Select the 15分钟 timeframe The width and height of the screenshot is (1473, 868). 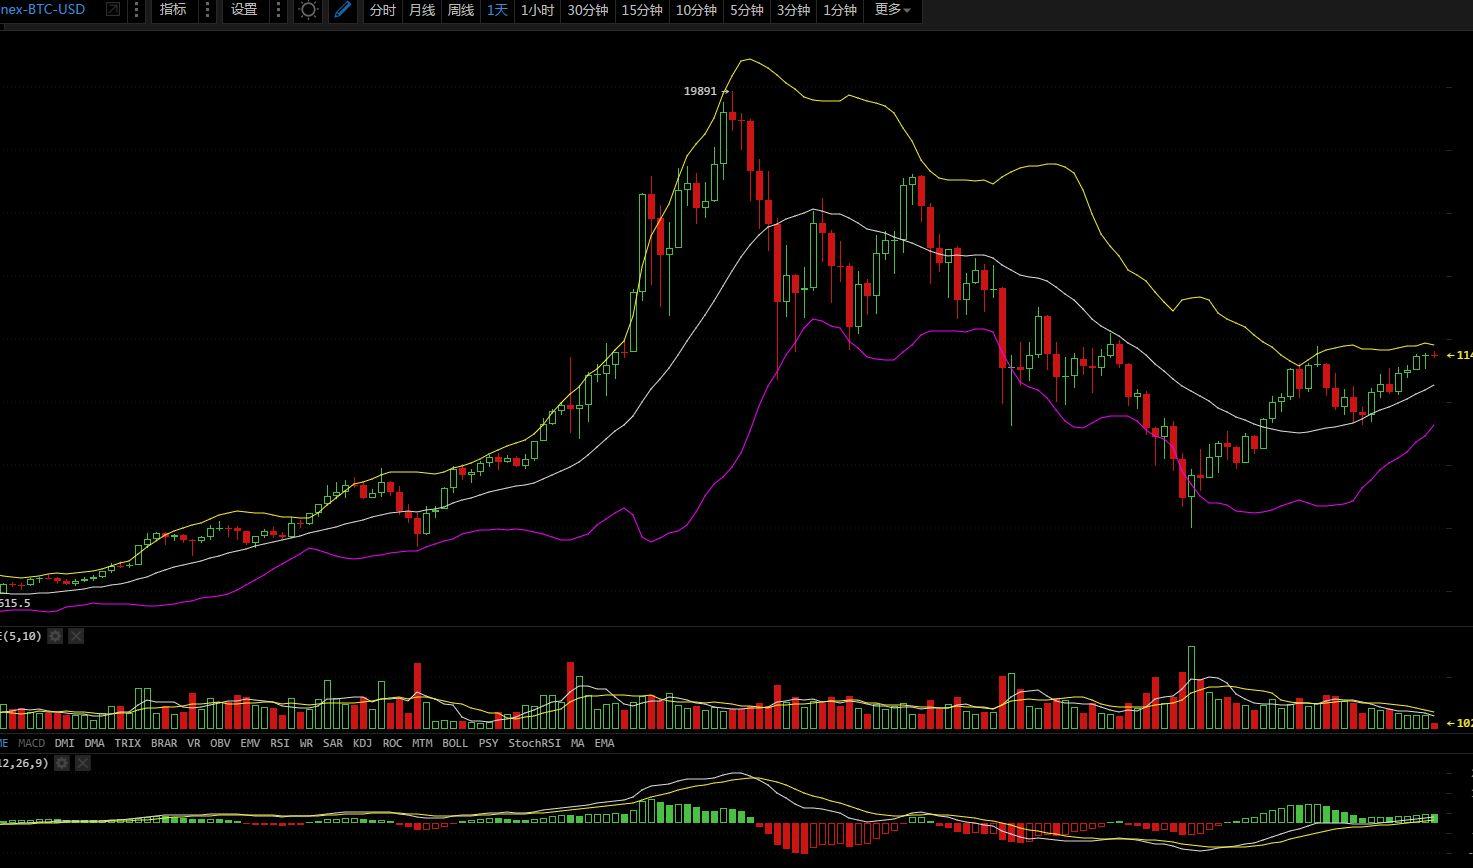642,10
